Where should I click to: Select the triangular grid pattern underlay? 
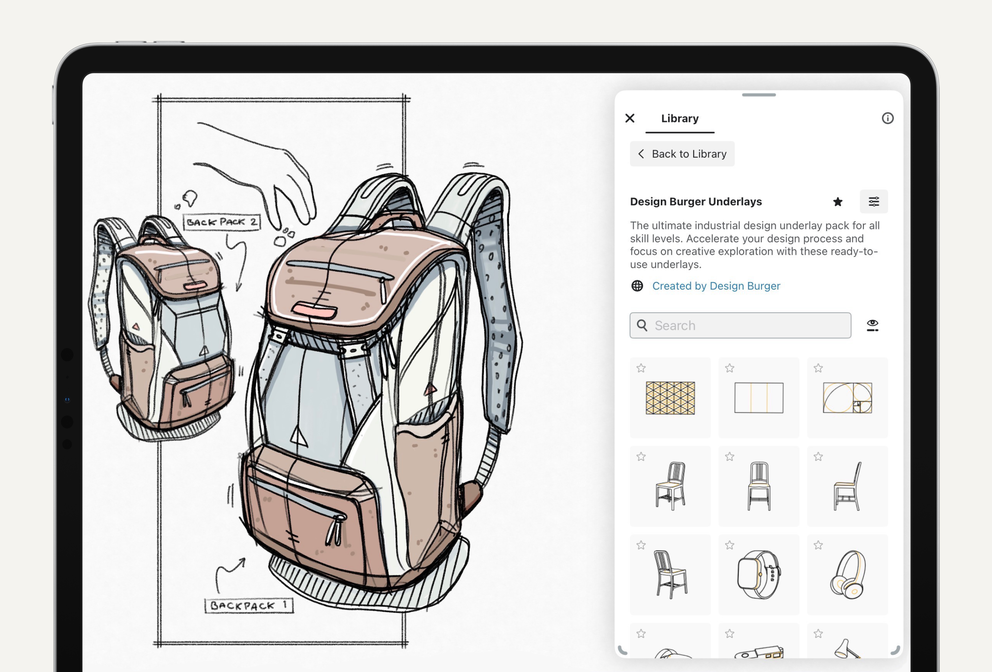click(670, 398)
